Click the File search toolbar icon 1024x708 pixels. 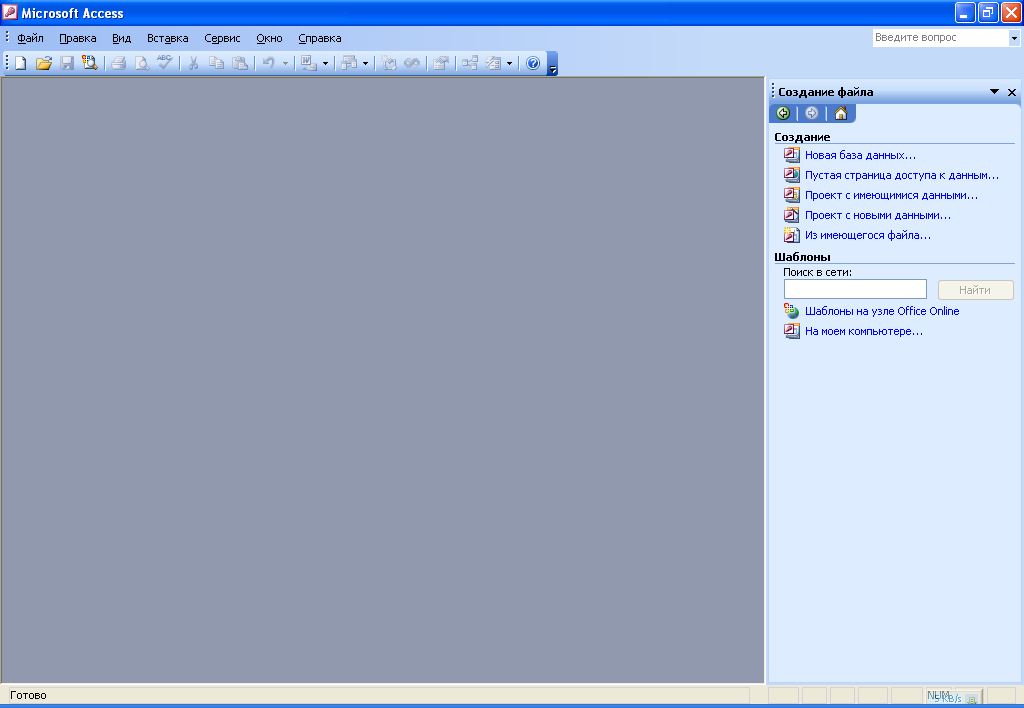coord(89,63)
